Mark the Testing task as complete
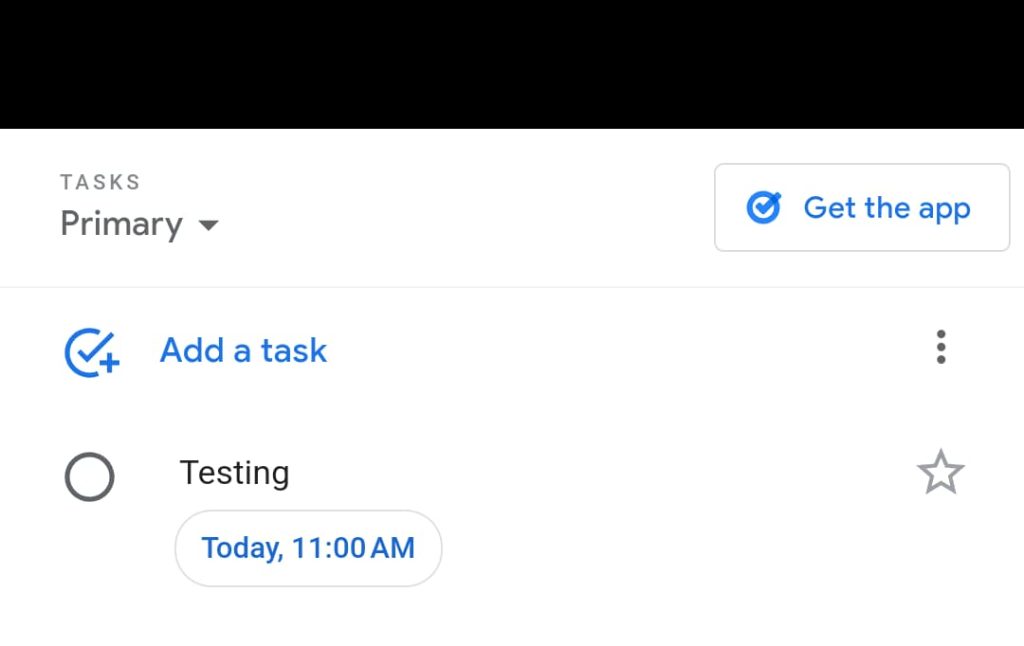Image resolution: width=1024 pixels, height=646 pixels. tap(90, 477)
